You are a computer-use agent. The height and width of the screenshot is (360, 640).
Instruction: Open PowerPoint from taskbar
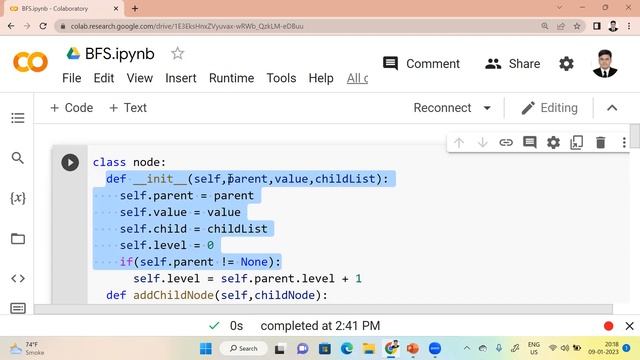(413, 349)
